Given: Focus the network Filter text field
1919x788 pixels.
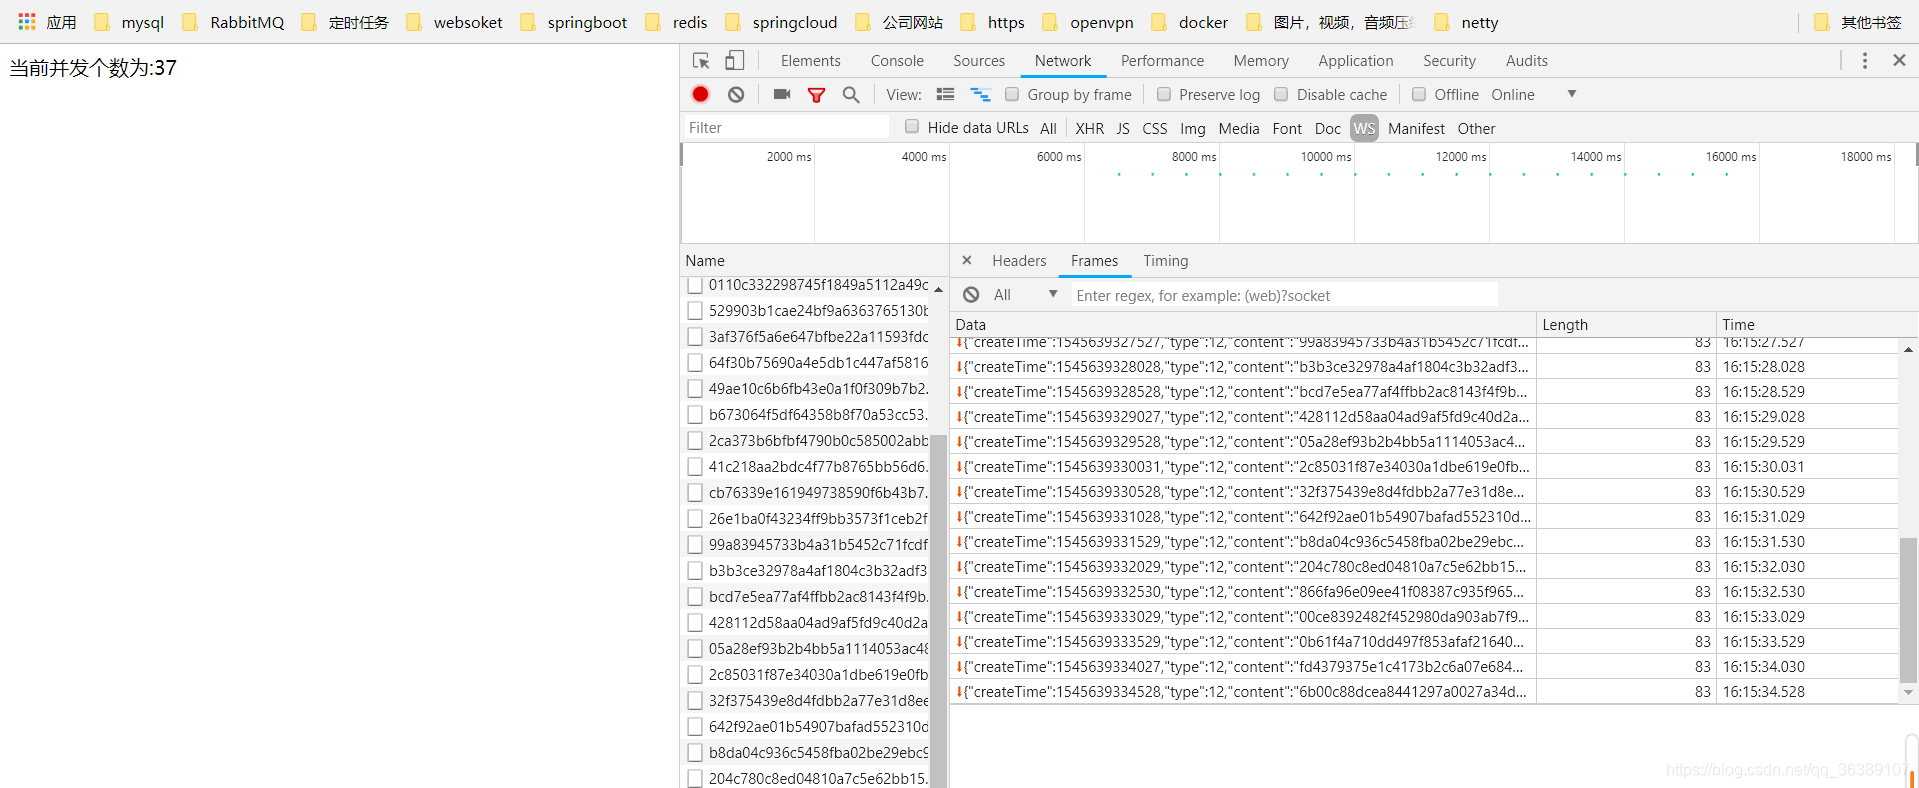Looking at the screenshot, I should click(x=786, y=127).
